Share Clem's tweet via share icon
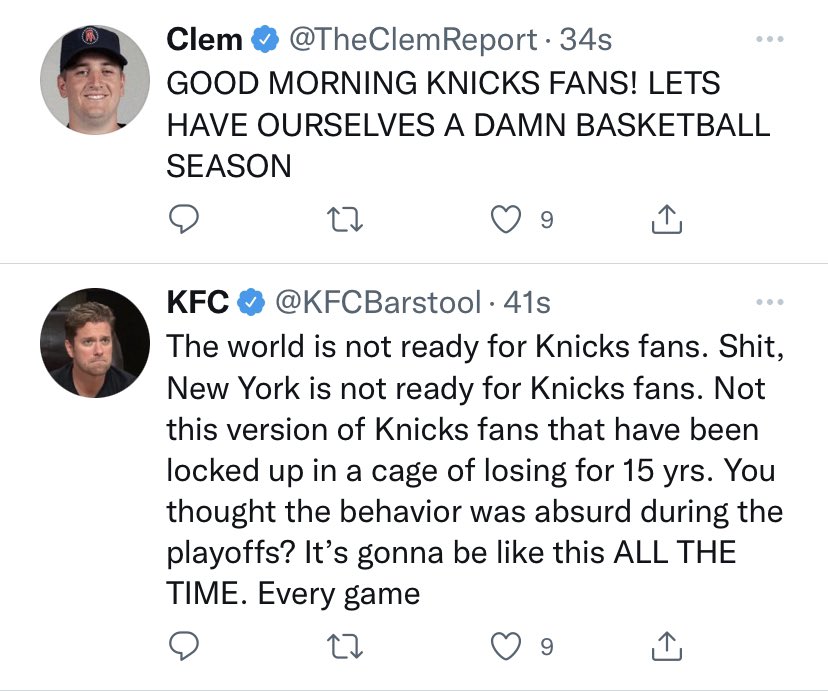The height and width of the screenshot is (691, 828). (x=666, y=219)
